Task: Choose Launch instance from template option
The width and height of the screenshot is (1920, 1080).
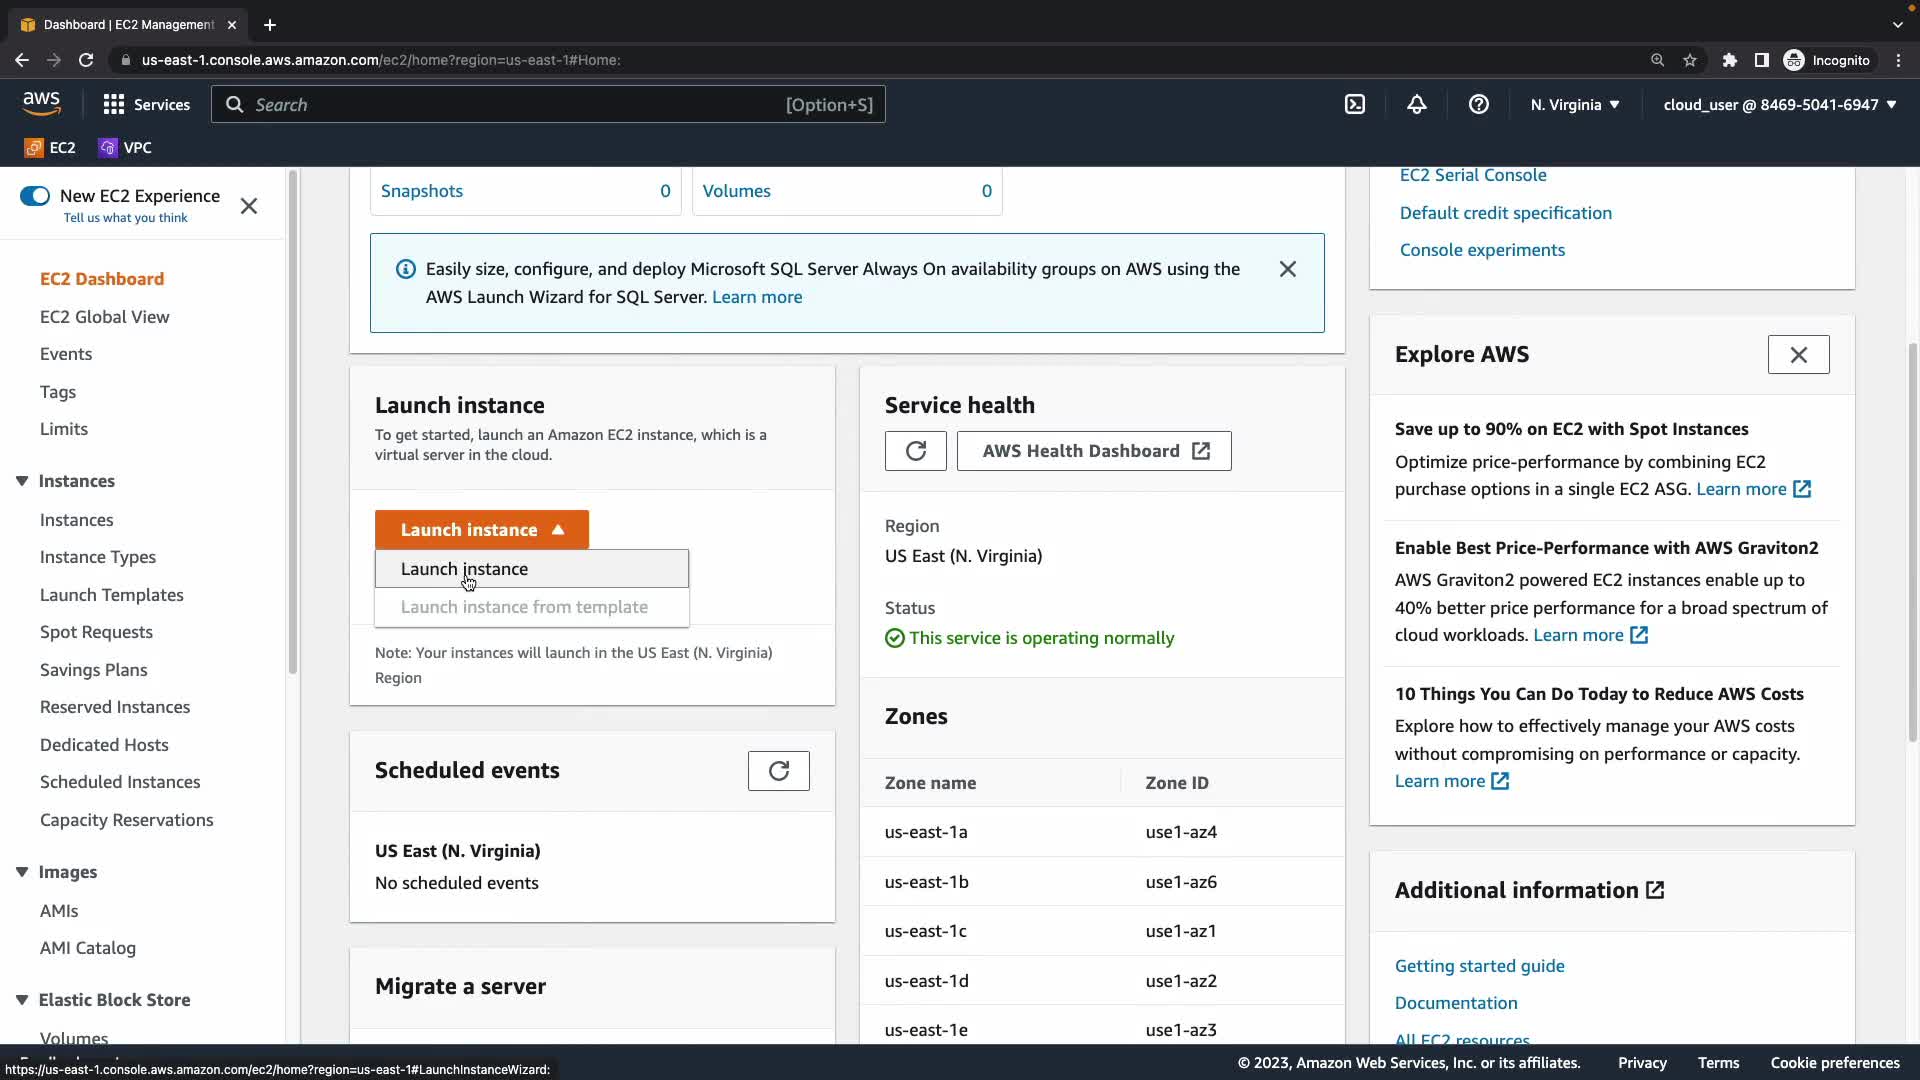Action: (x=524, y=607)
